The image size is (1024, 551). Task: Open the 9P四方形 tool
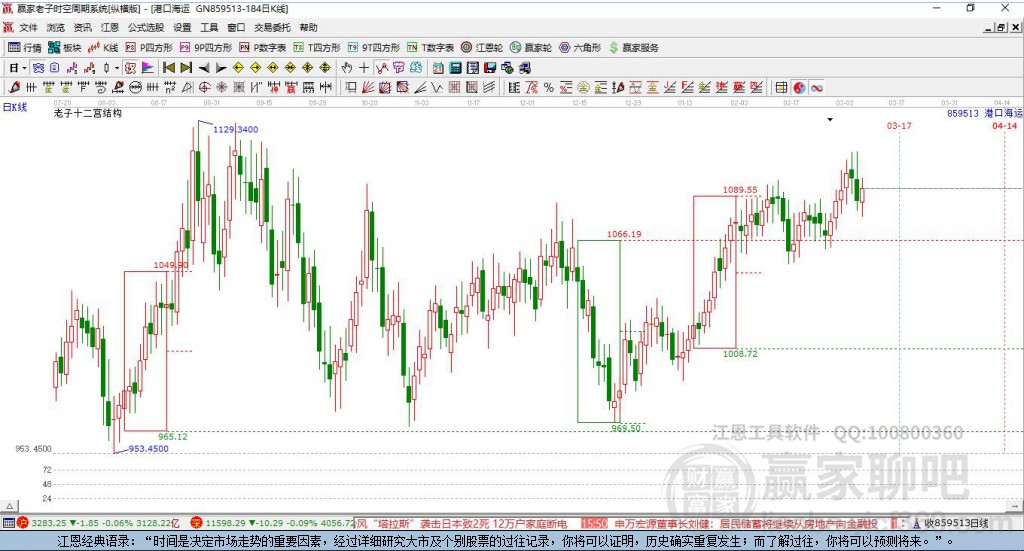coord(206,48)
